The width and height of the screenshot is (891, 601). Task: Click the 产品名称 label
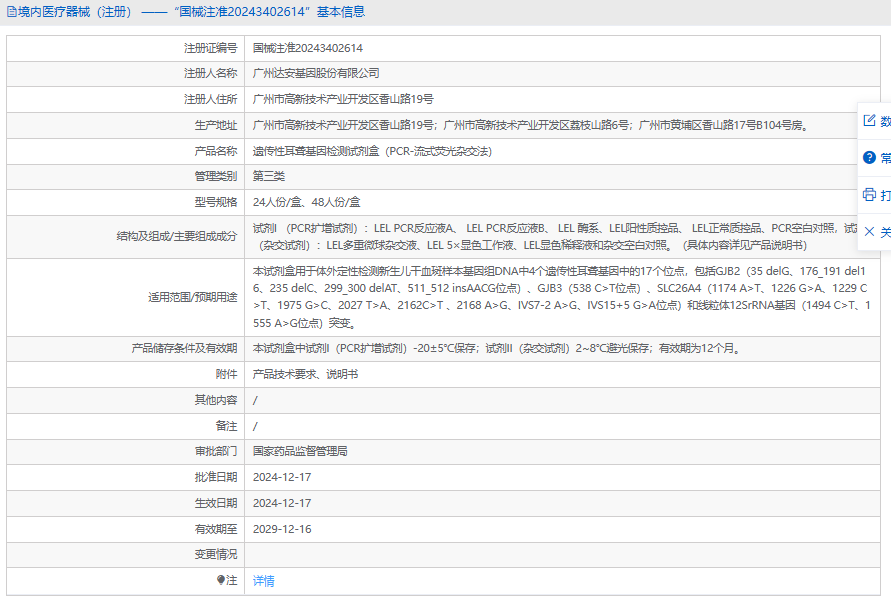tap(216, 151)
